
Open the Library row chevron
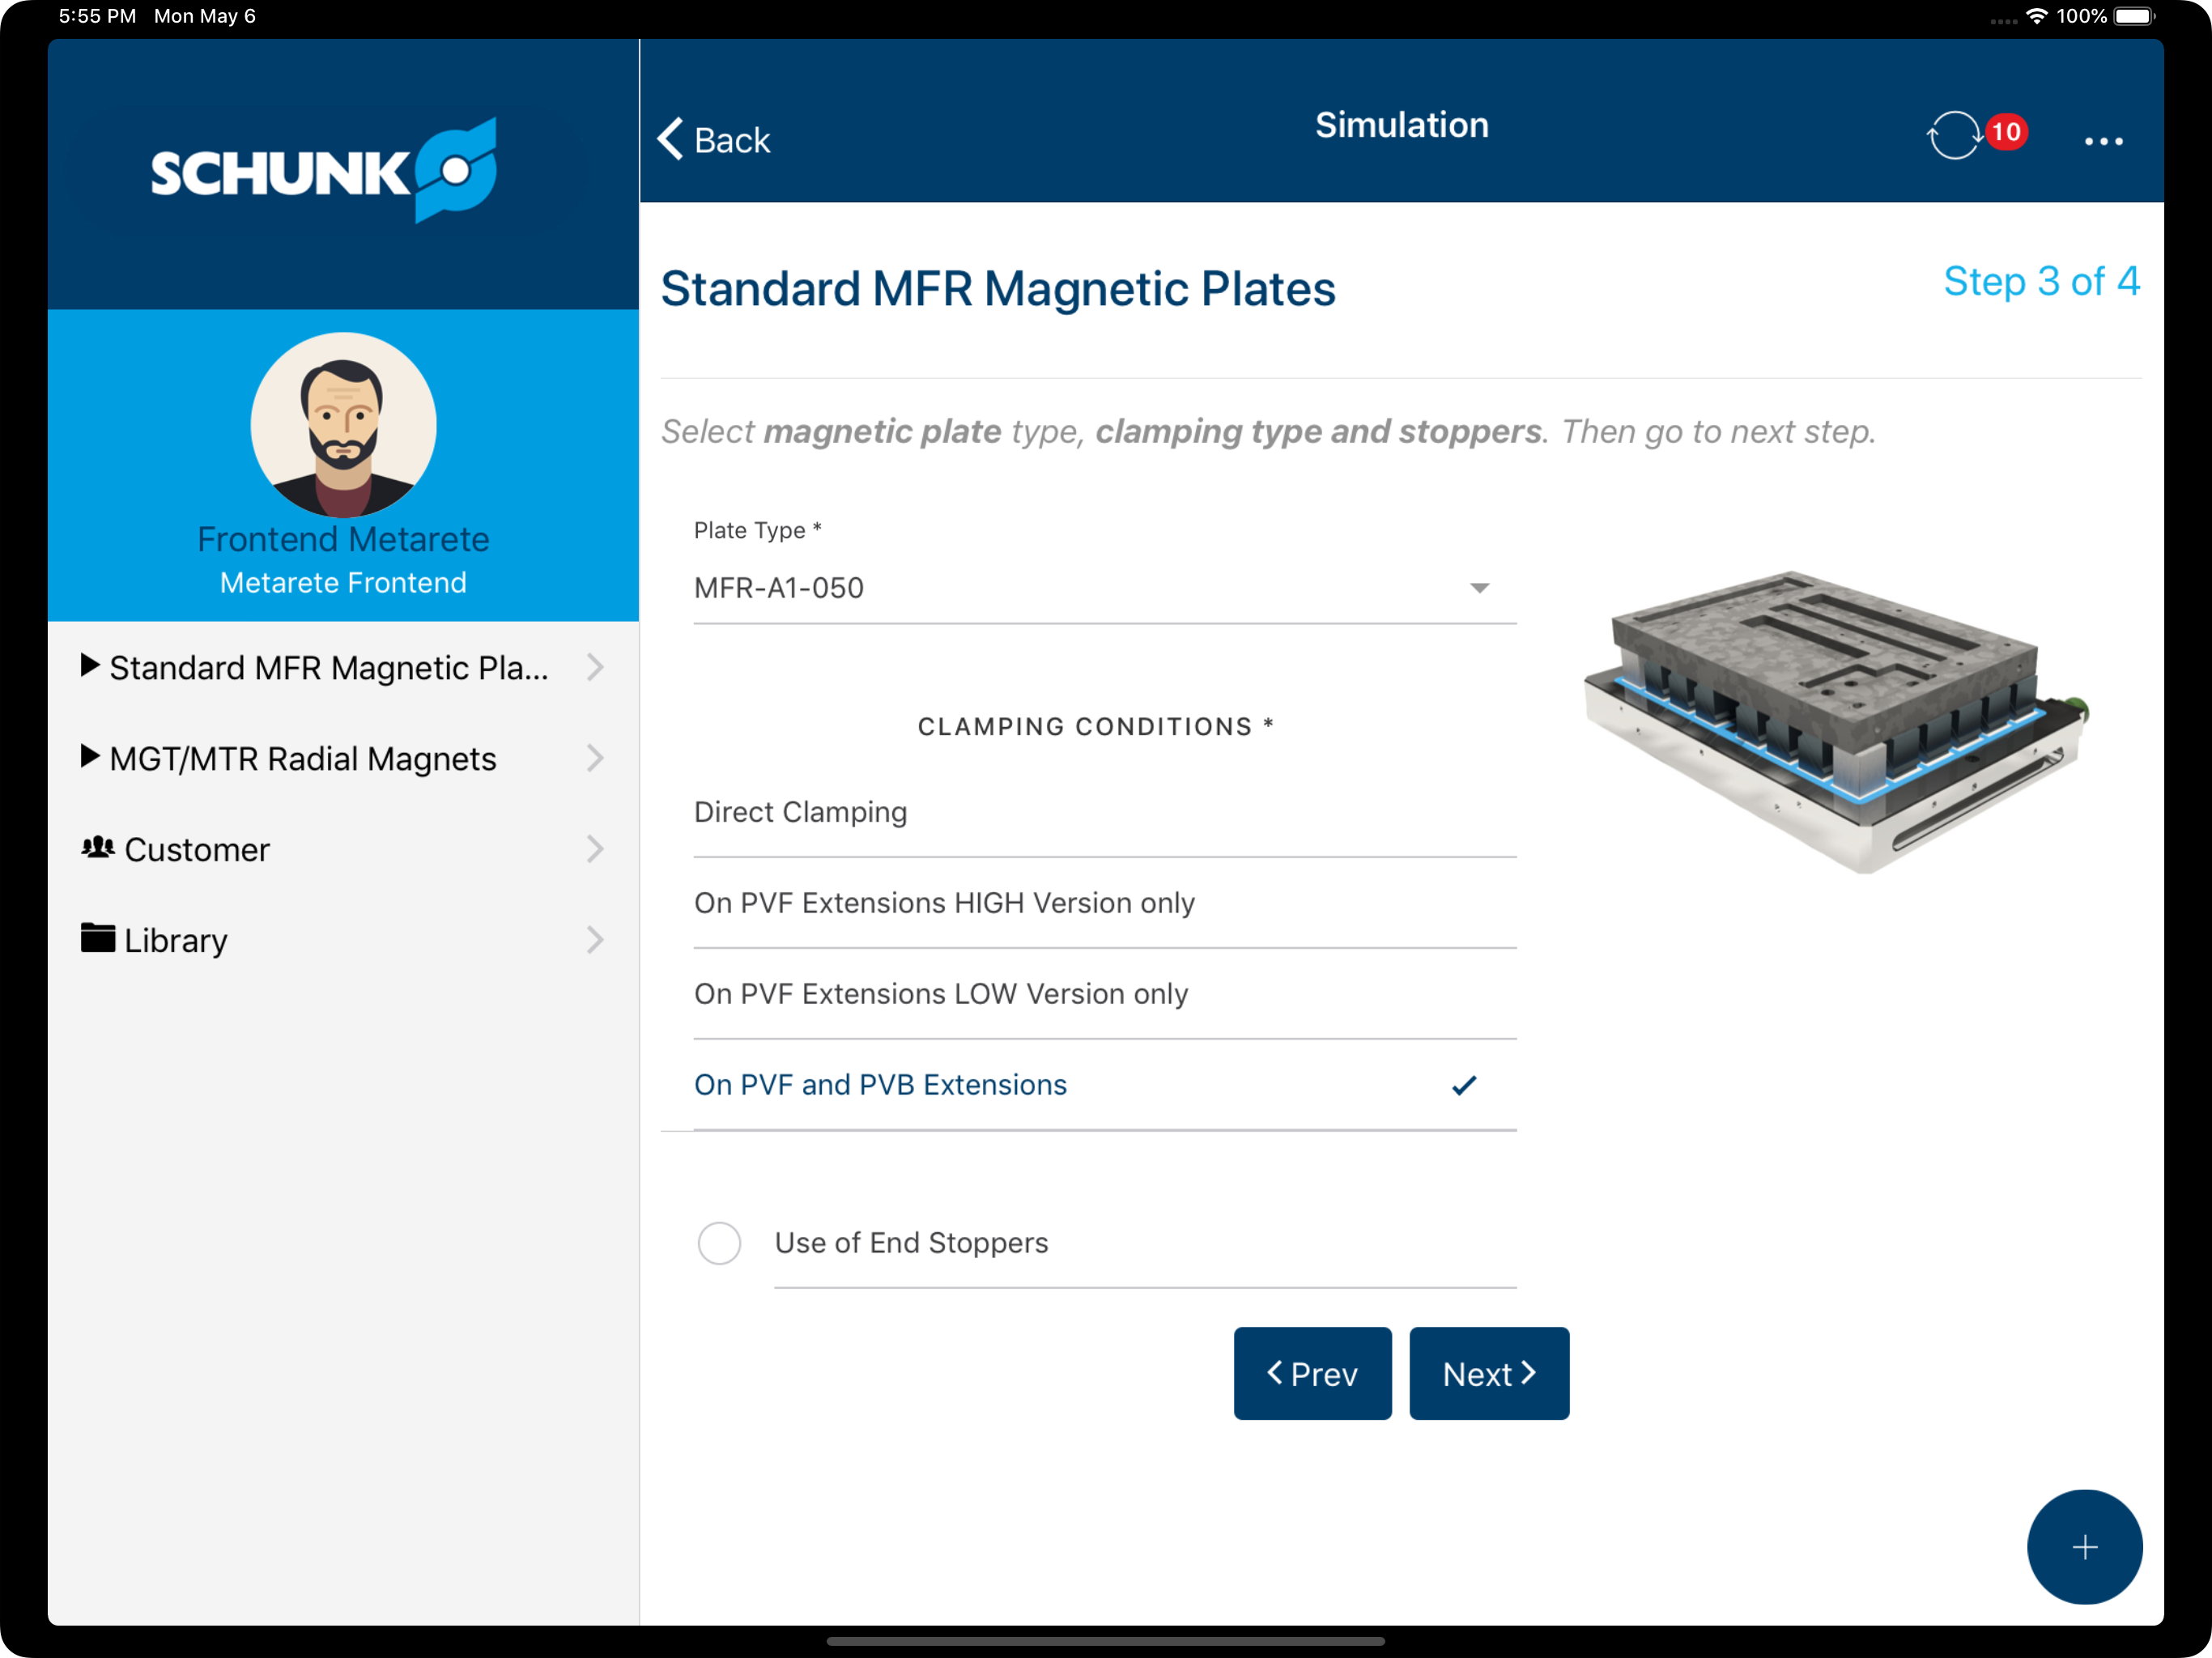(595, 940)
